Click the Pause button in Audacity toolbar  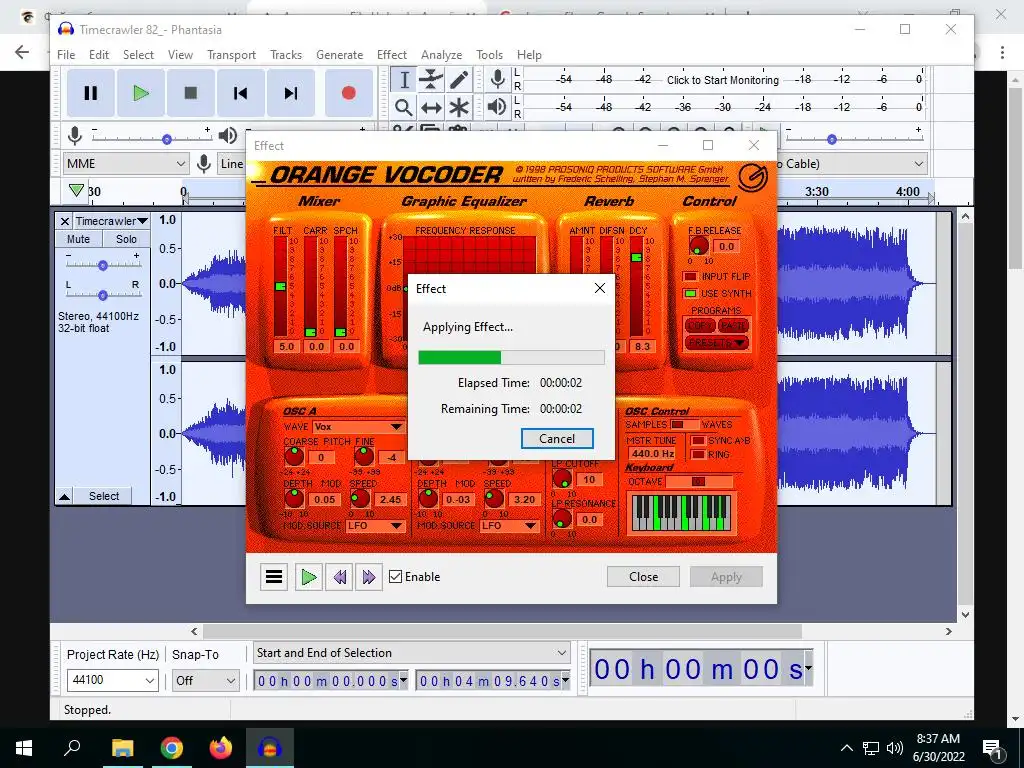[x=90, y=93]
